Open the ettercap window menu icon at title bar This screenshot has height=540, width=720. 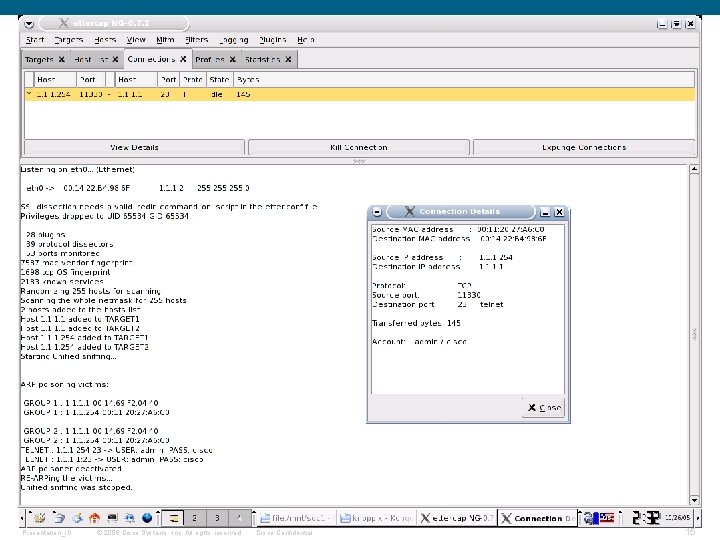pos(29,23)
